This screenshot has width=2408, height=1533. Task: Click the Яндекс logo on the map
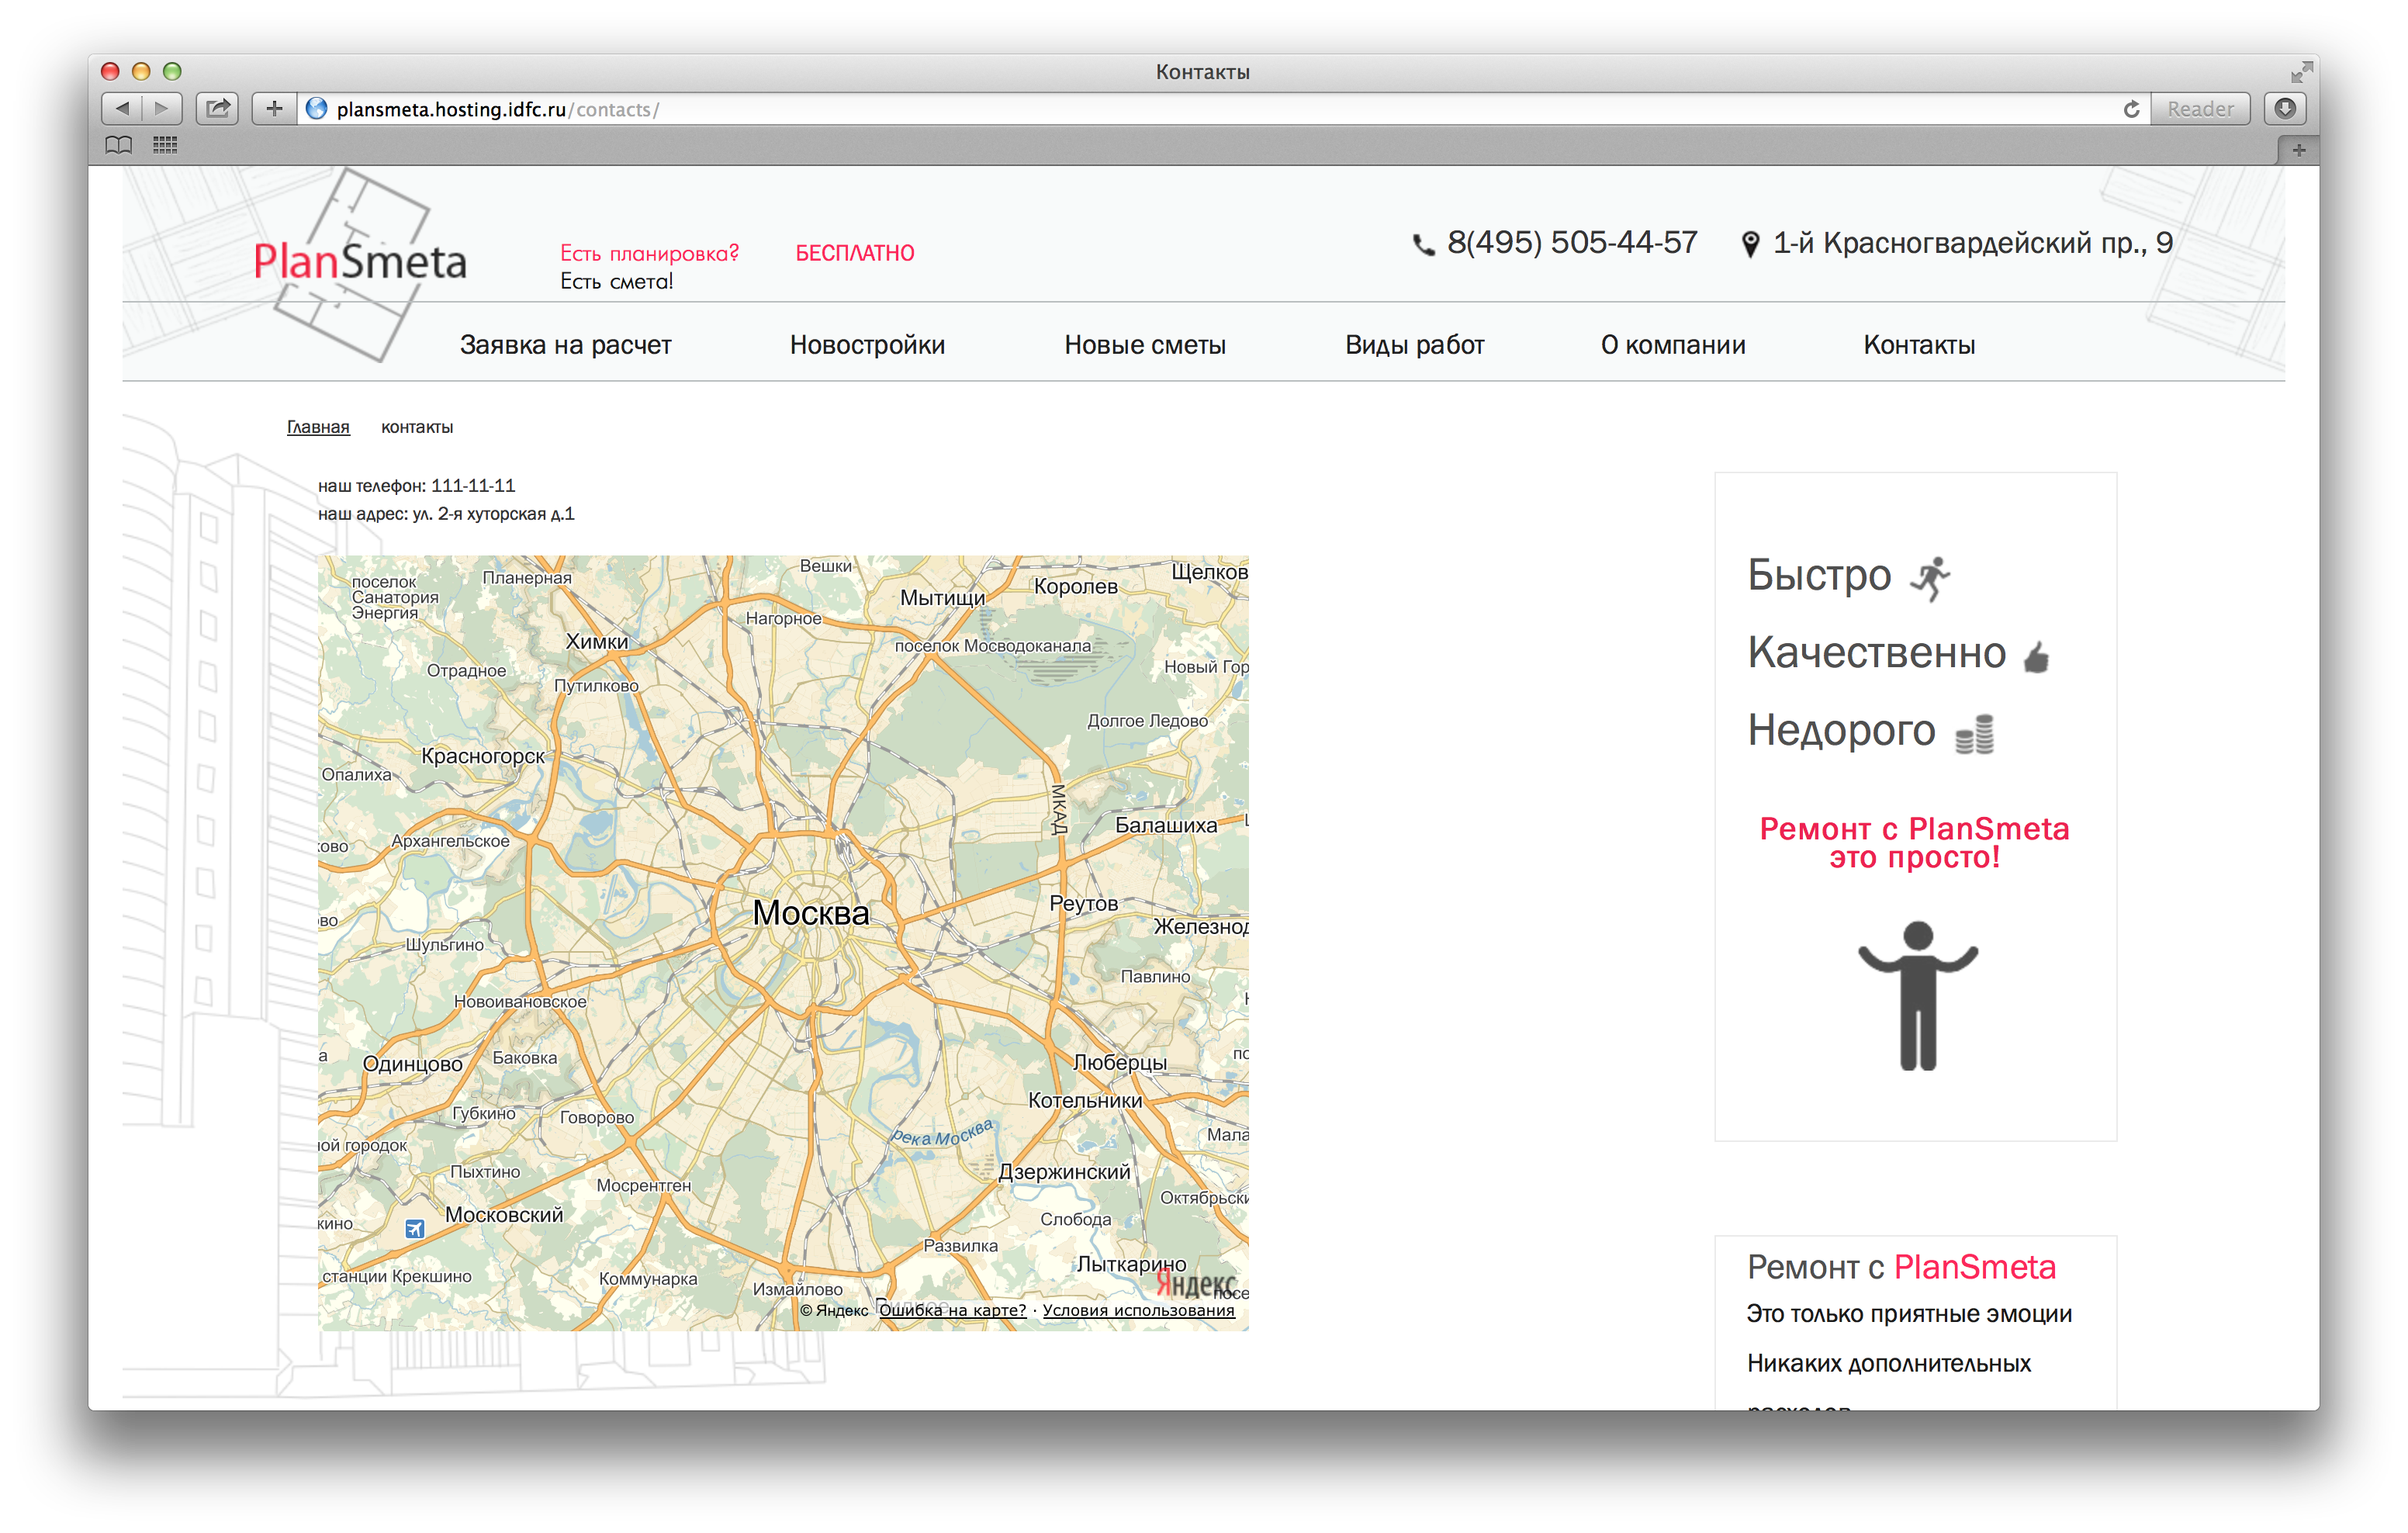pos(1195,1283)
